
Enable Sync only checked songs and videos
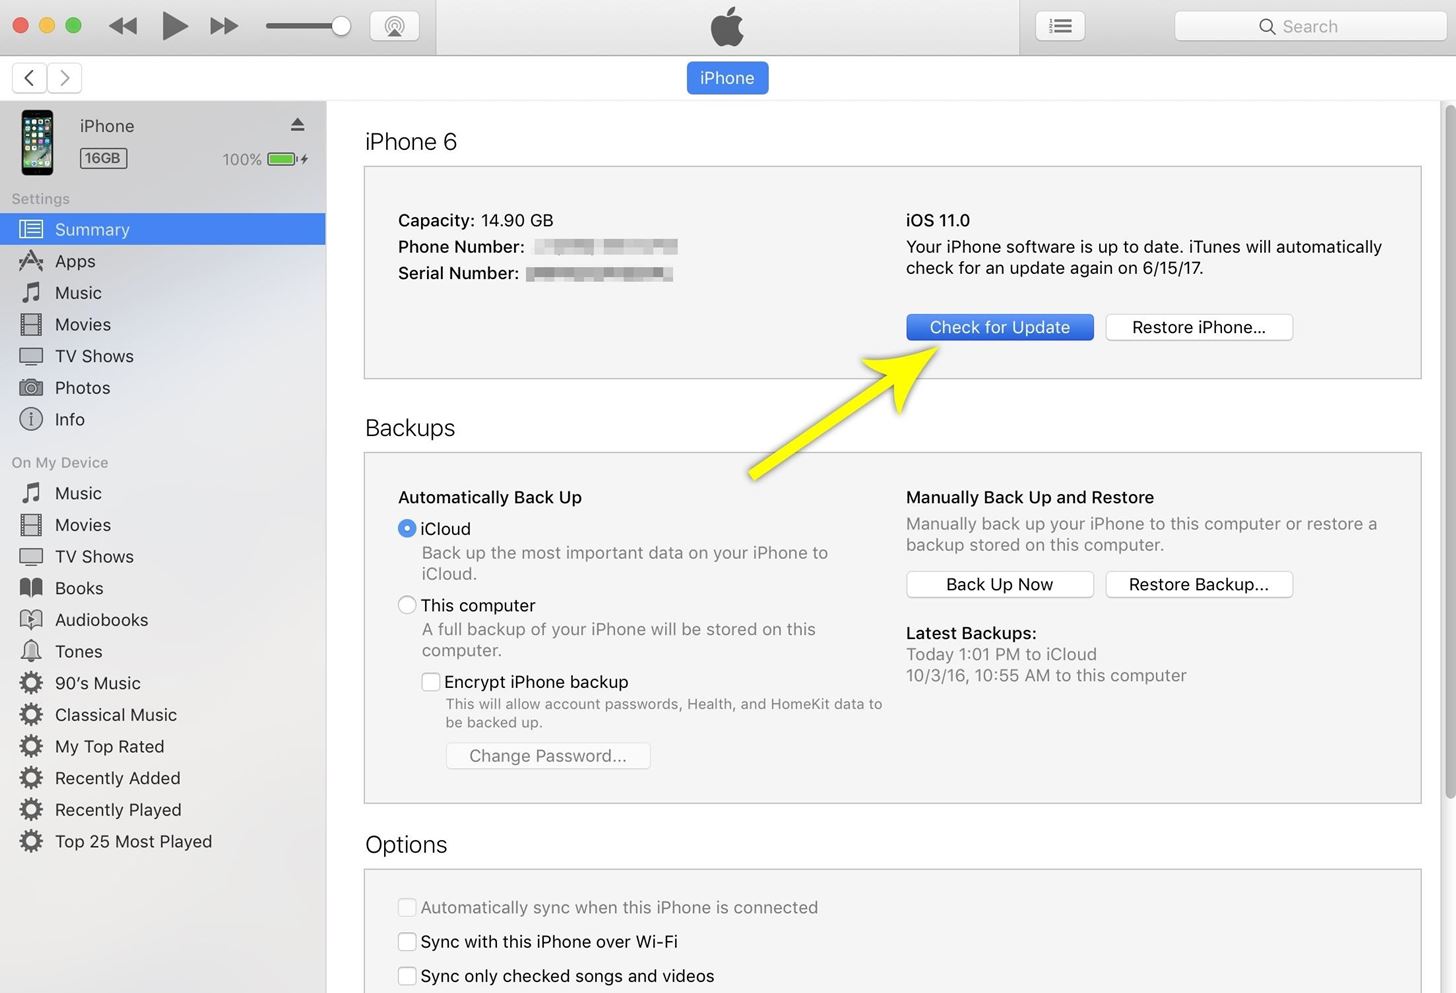[x=407, y=976]
